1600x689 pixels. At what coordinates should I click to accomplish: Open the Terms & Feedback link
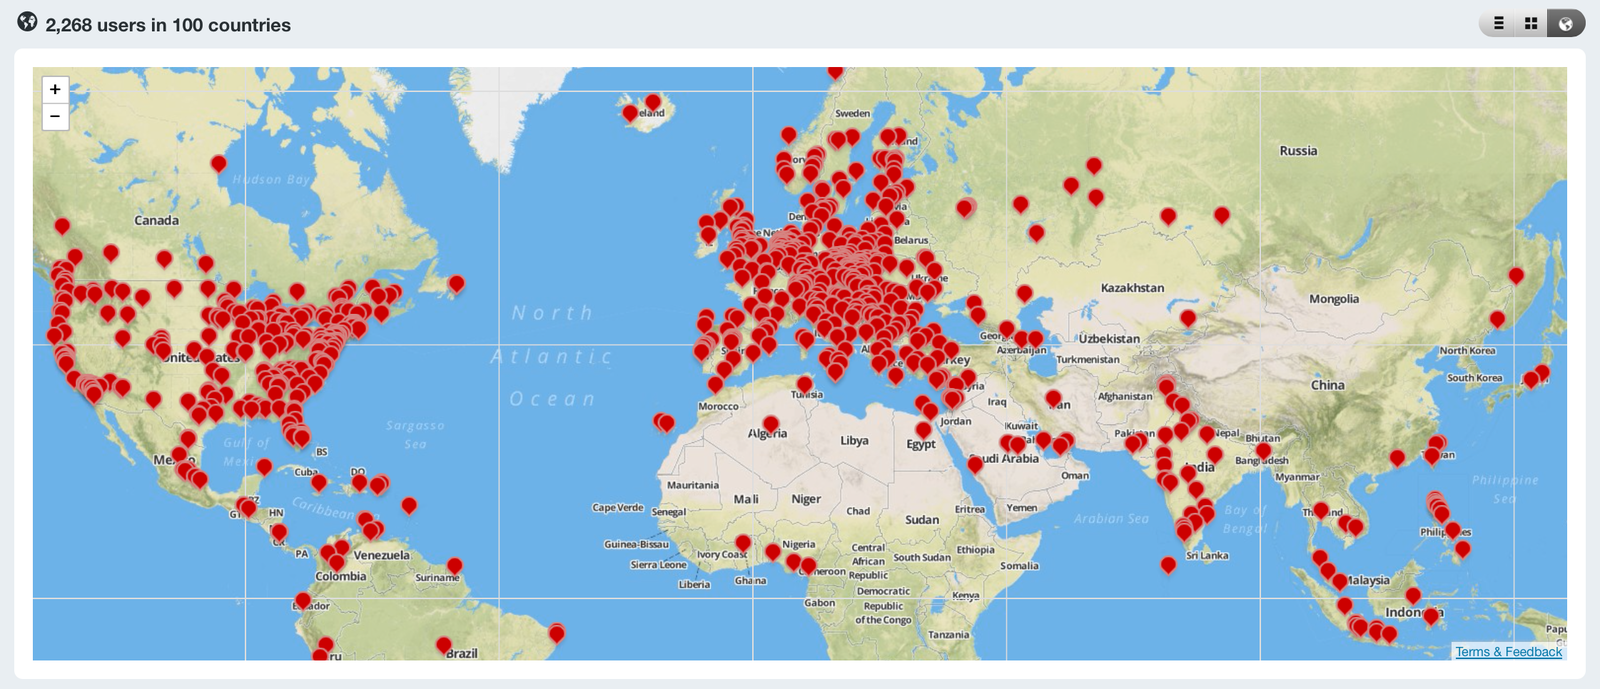(1508, 652)
